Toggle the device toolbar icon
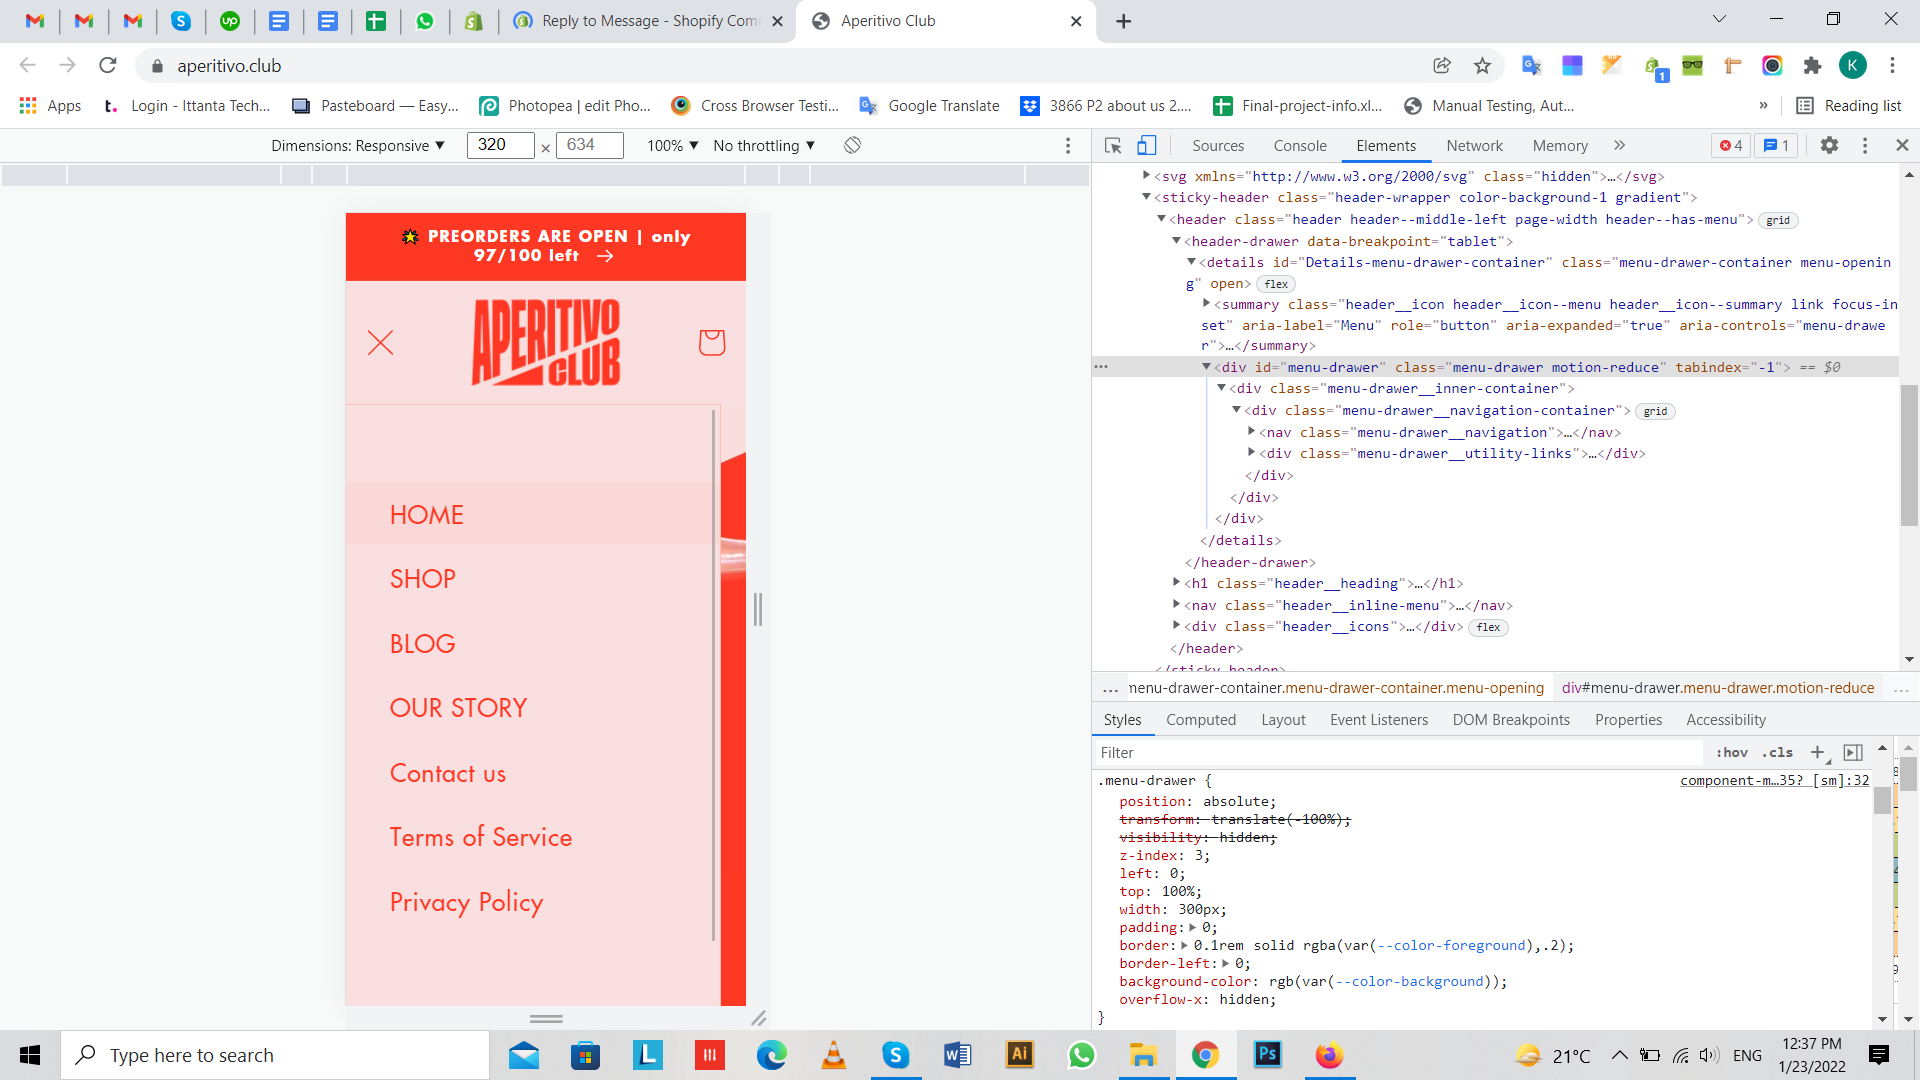Screen dimensions: 1920x1080 [1147, 146]
